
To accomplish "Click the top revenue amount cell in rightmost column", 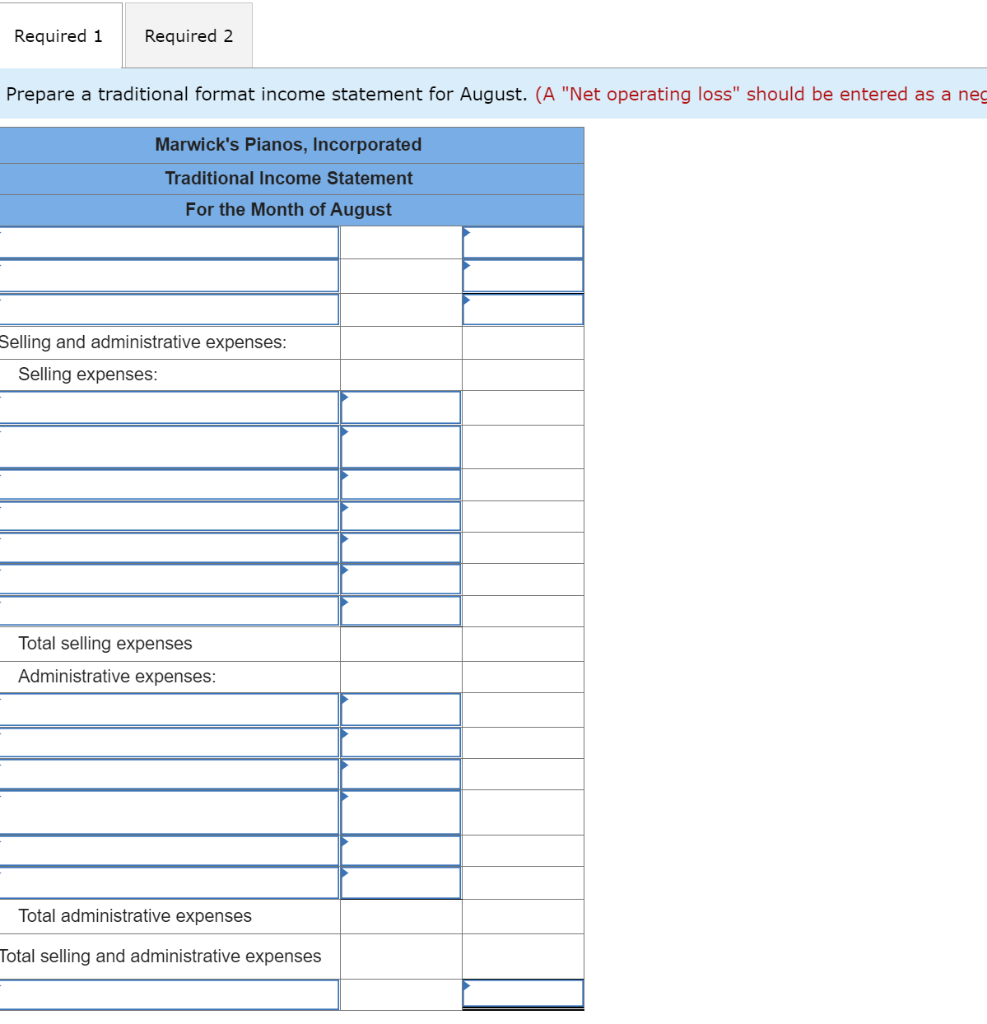I will [523, 241].
